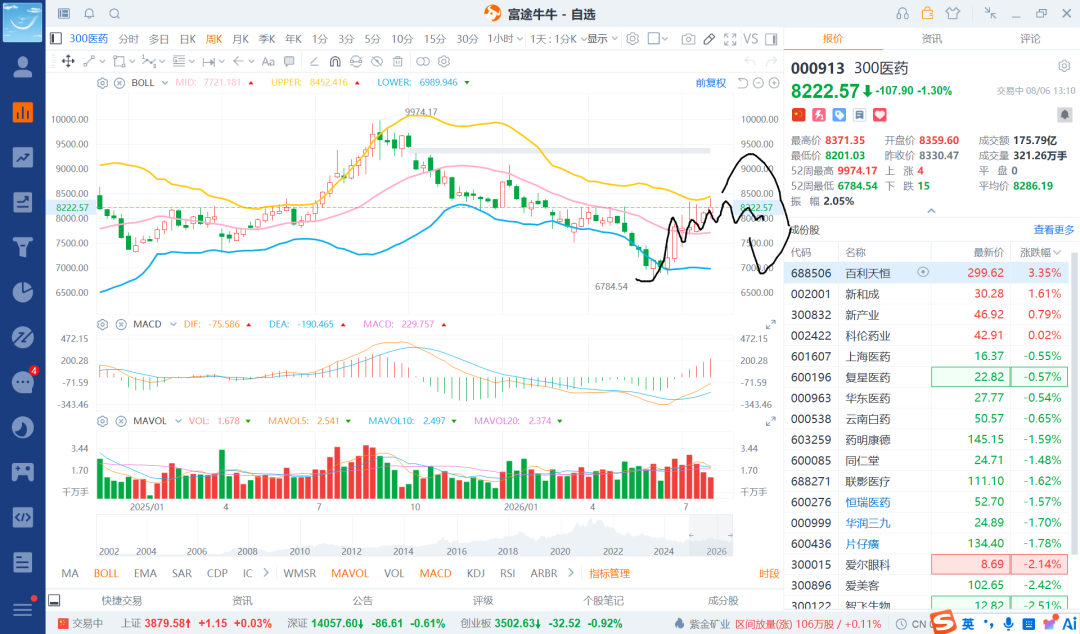Switch to the 月K chart tab
Screen dimensions: 1080x634
[x=240, y=39]
